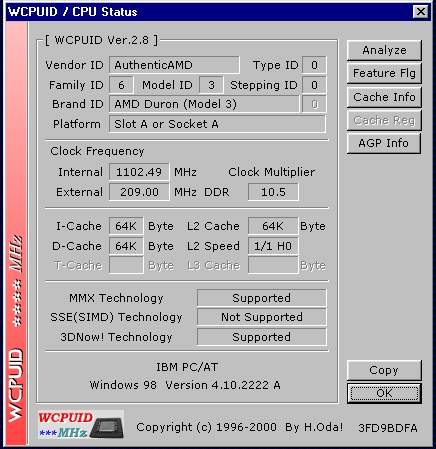Close the WCPUID window
The width and height of the screenshot is (436, 449).
(421, 12)
